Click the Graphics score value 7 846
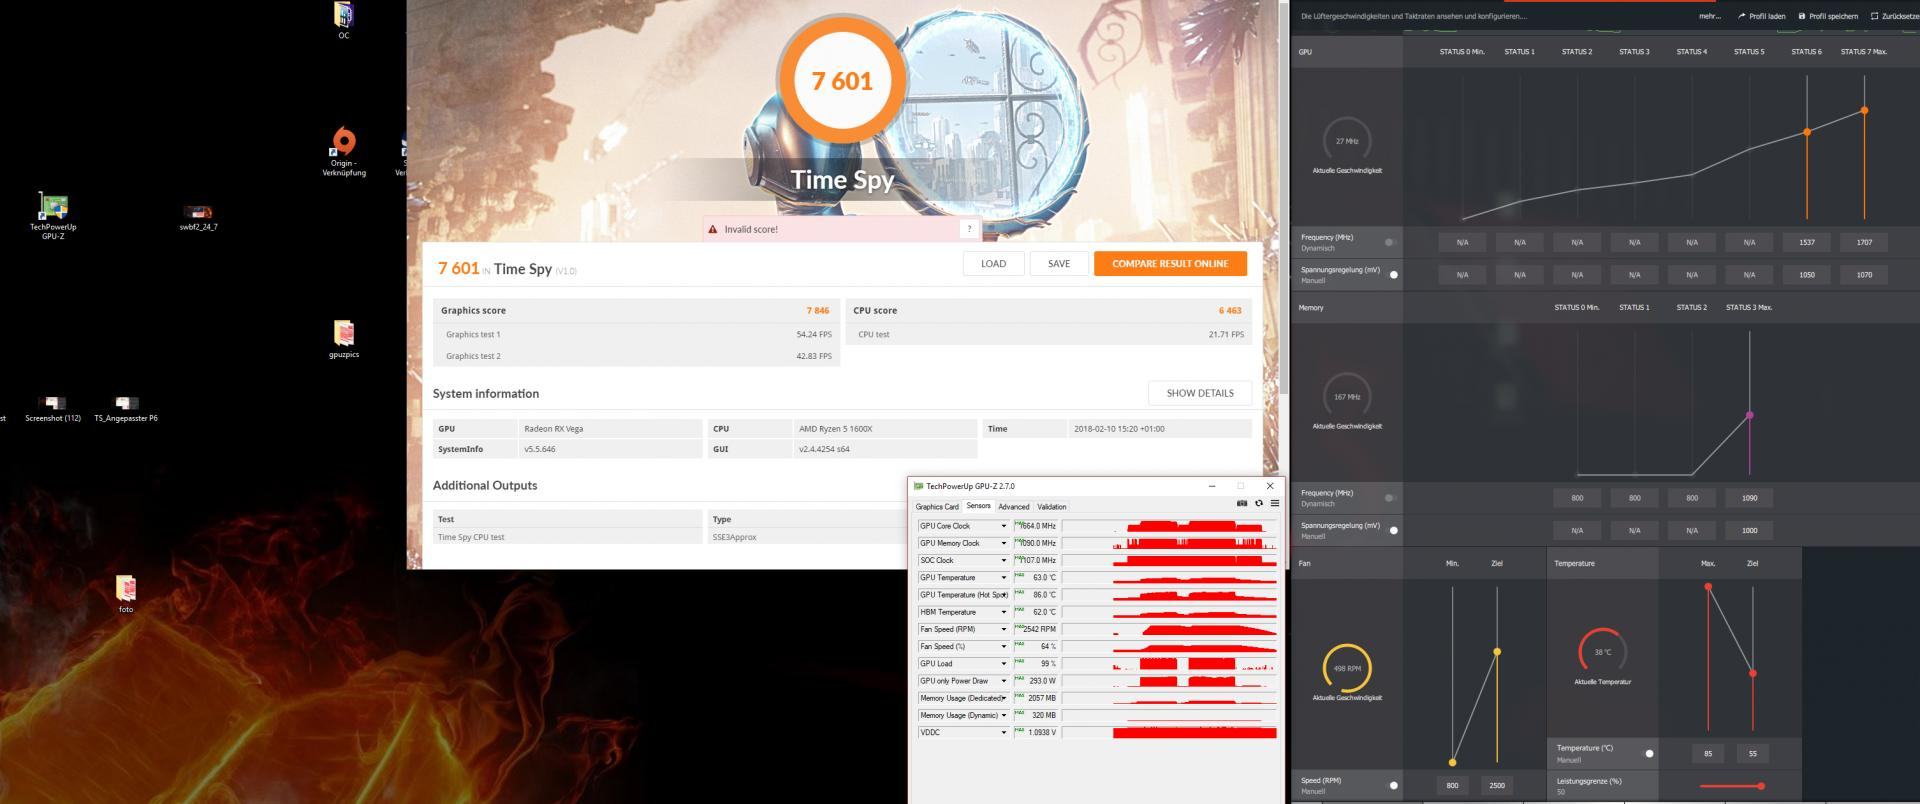This screenshot has width=1920, height=804. (817, 310)
